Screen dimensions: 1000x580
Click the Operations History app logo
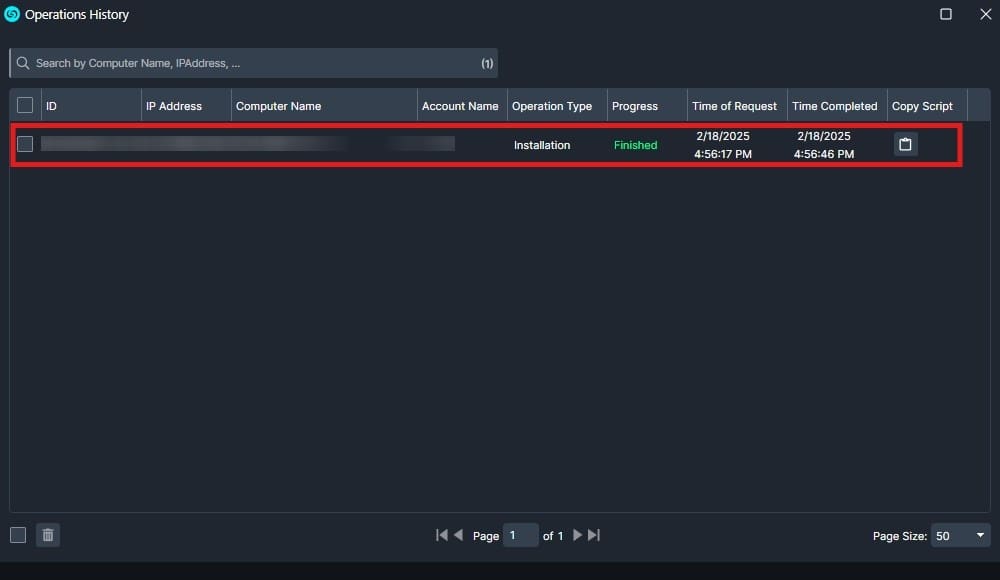click(x=12, y=14)
